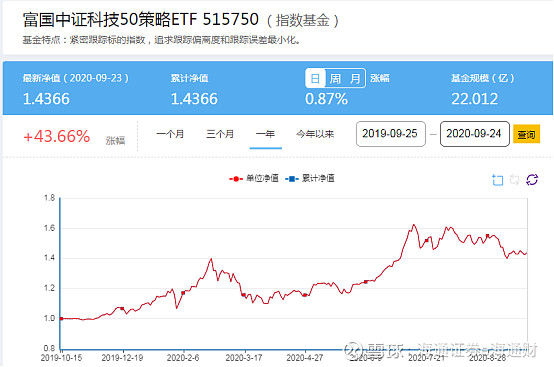Toggle the 单位净值 legend series
The height and width of the screenshot is (367, 554).
254,178
